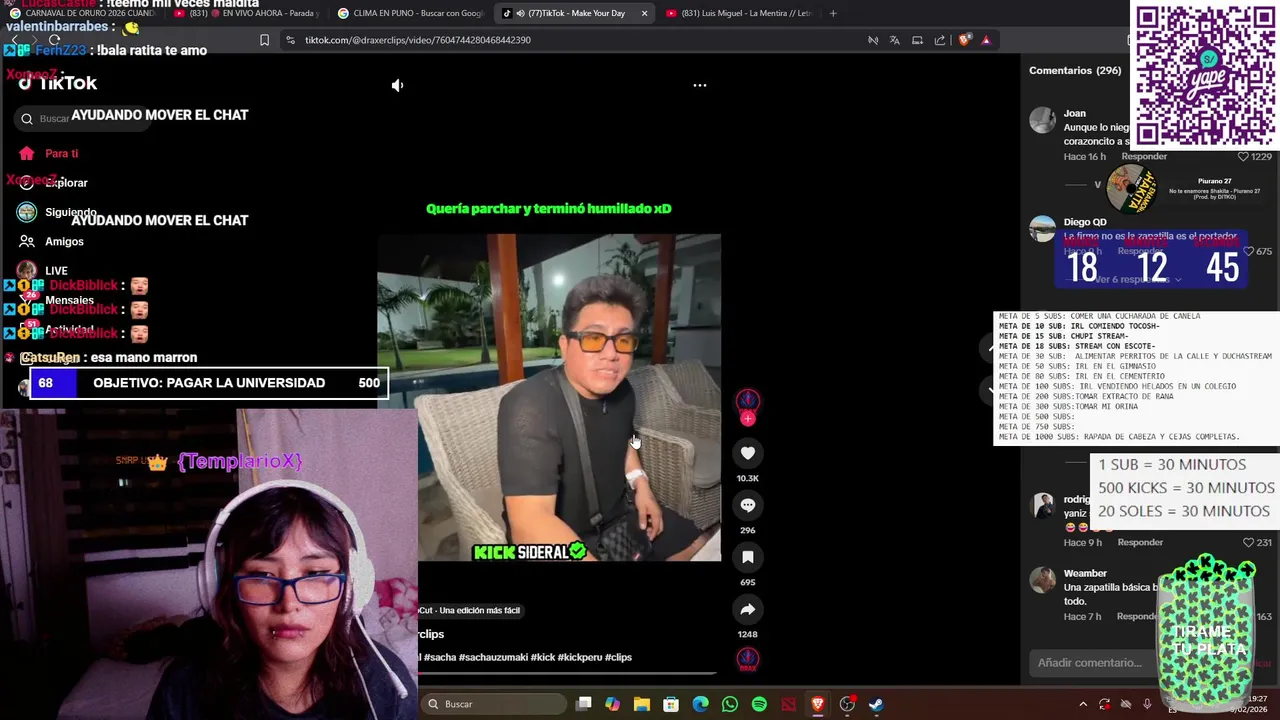Screen dimensions: 1280x720
Task: Switch to the CLIMA EN PUNO Google tab
Action: (410, 13)
